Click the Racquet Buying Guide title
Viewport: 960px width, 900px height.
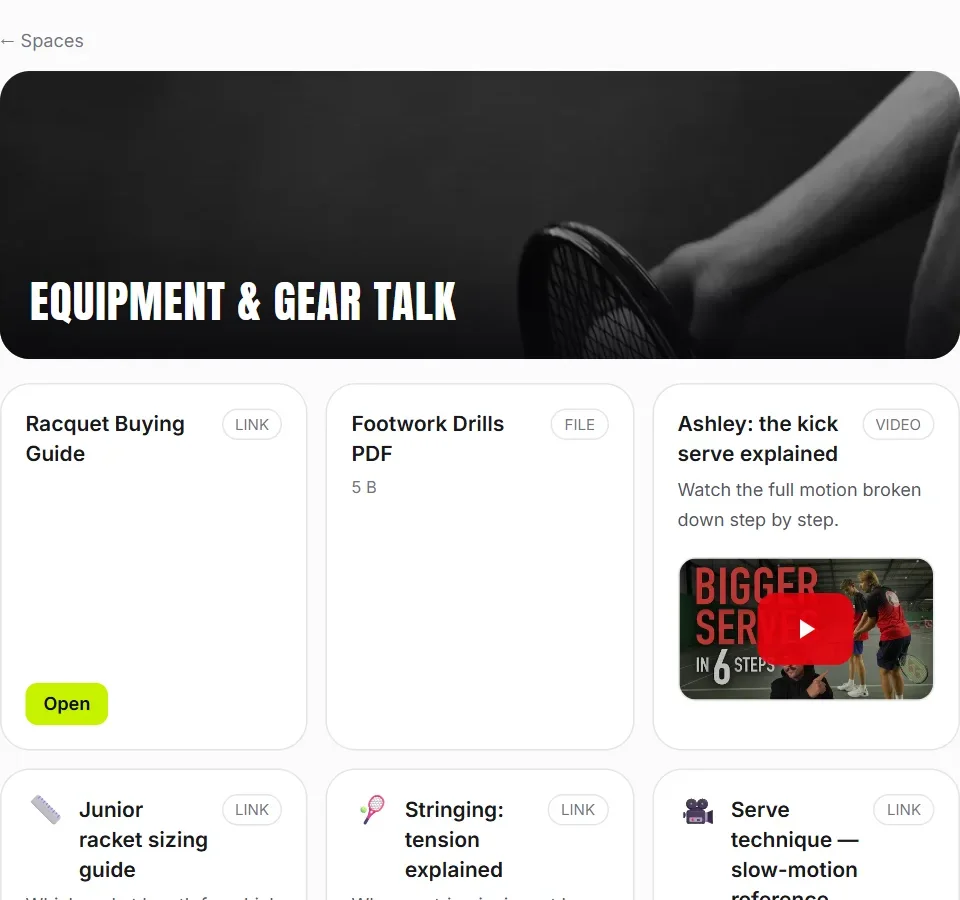[x=105, y=438]
